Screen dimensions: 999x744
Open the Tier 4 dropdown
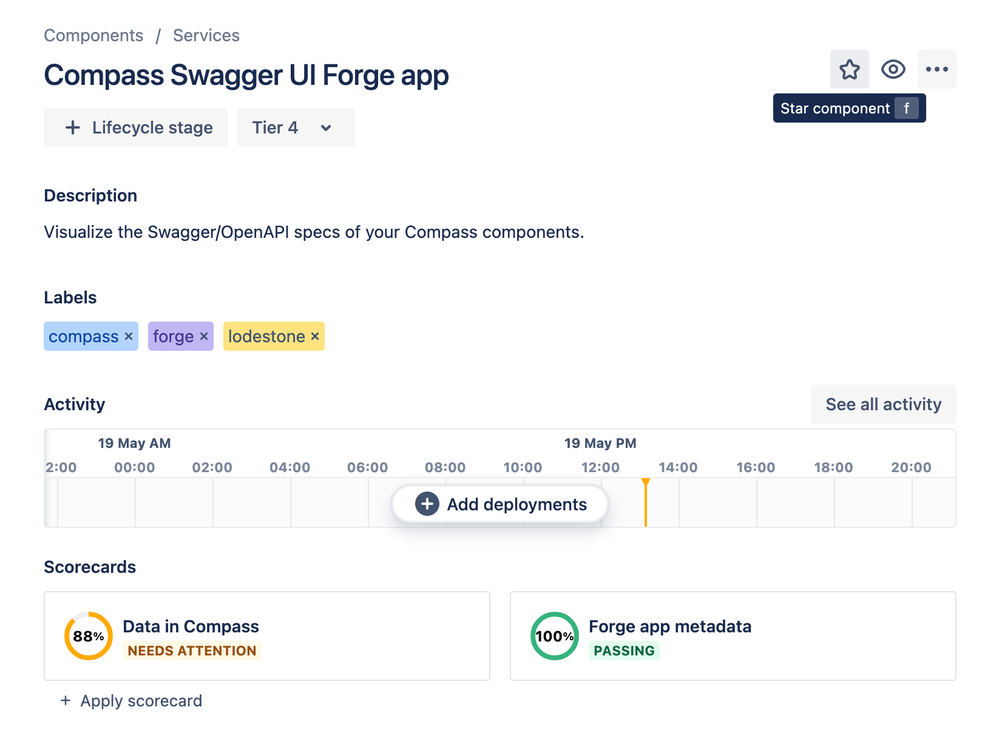[x=296, y=127]
